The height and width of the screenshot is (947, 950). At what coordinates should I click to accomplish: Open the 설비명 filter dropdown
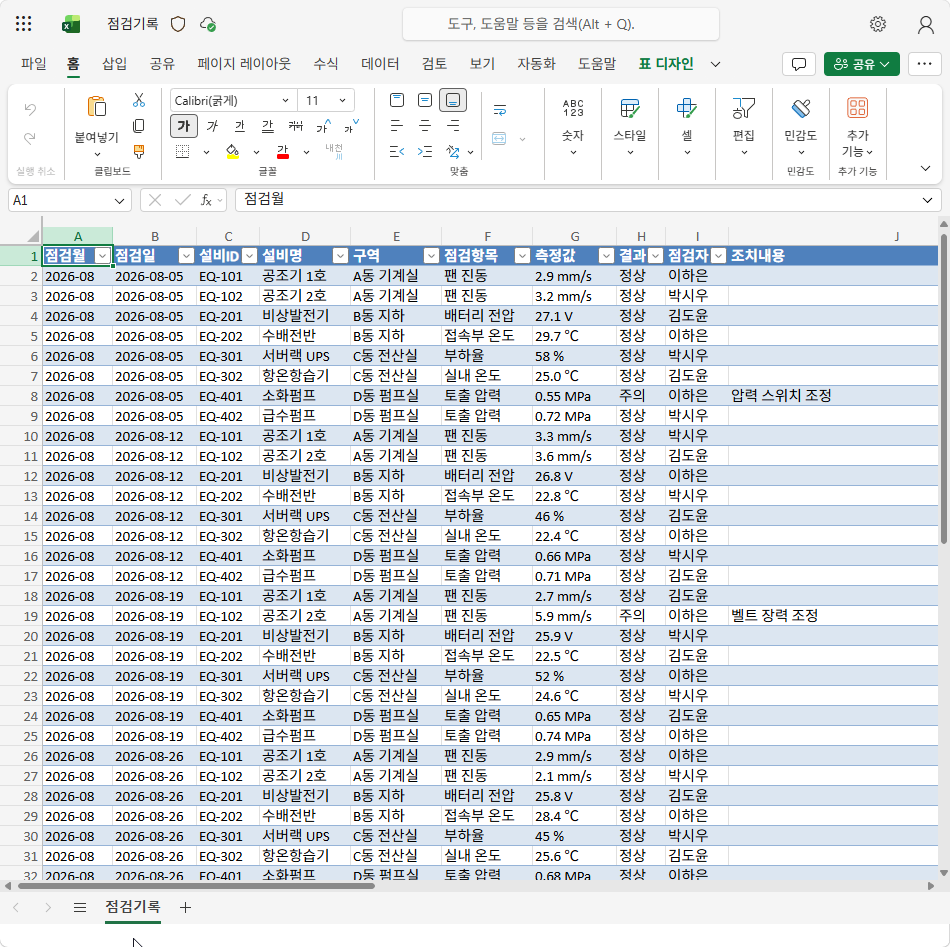(x=340, y=256)
